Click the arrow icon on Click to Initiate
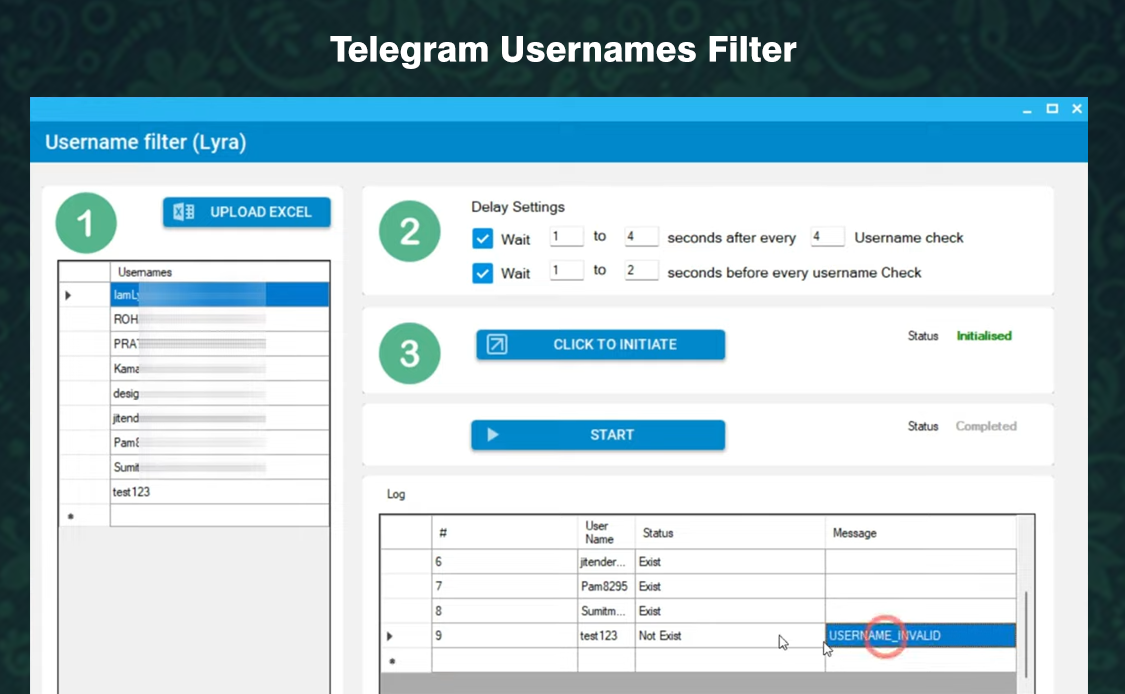Screen dimensions: 1125x694 (x=497, y=345)
